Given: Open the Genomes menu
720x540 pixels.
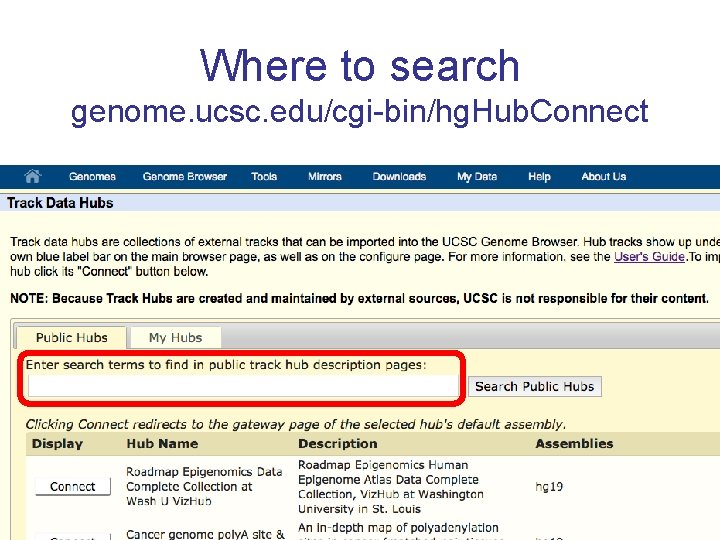Looking at the screenshot, I should [x=92, y=177].
